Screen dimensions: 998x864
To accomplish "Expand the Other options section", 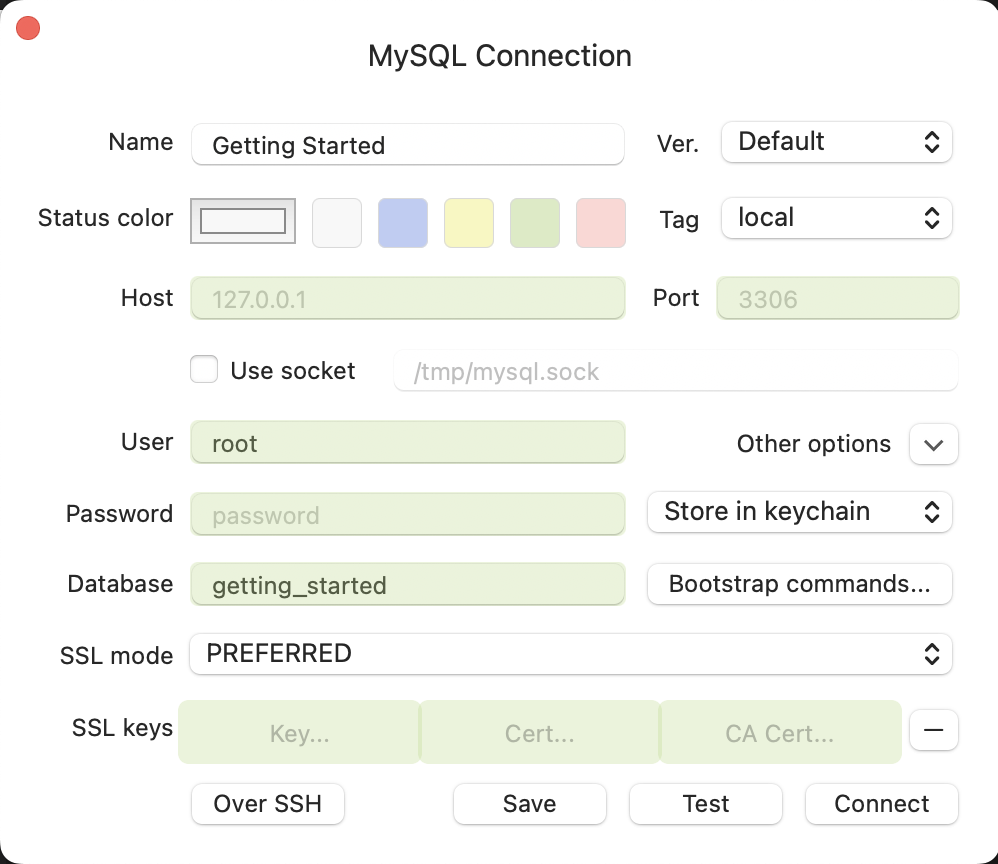I will click(x=933, y=444).
